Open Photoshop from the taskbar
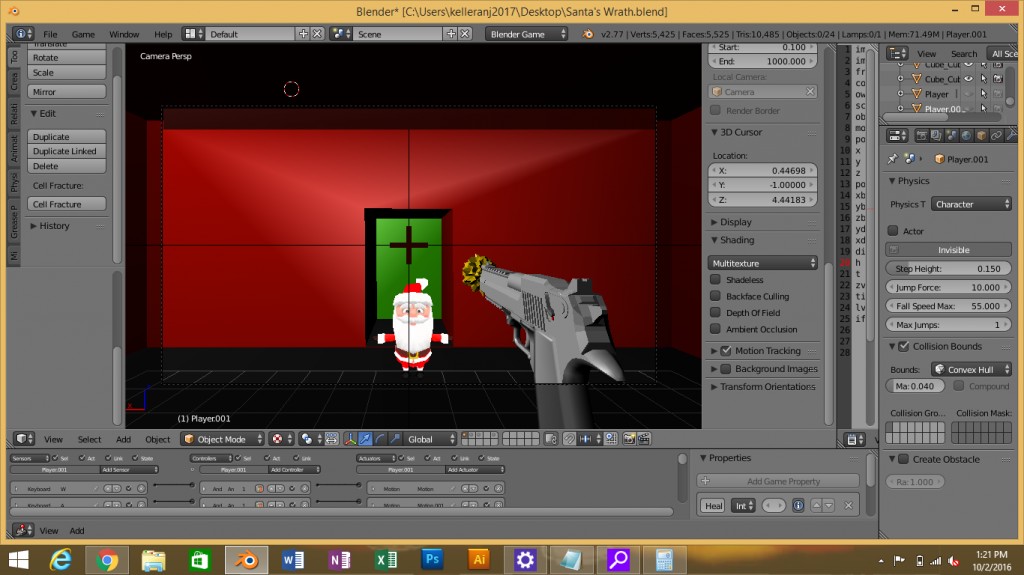The height and width of the screenshot is (575, 1024). pos(432,560)
